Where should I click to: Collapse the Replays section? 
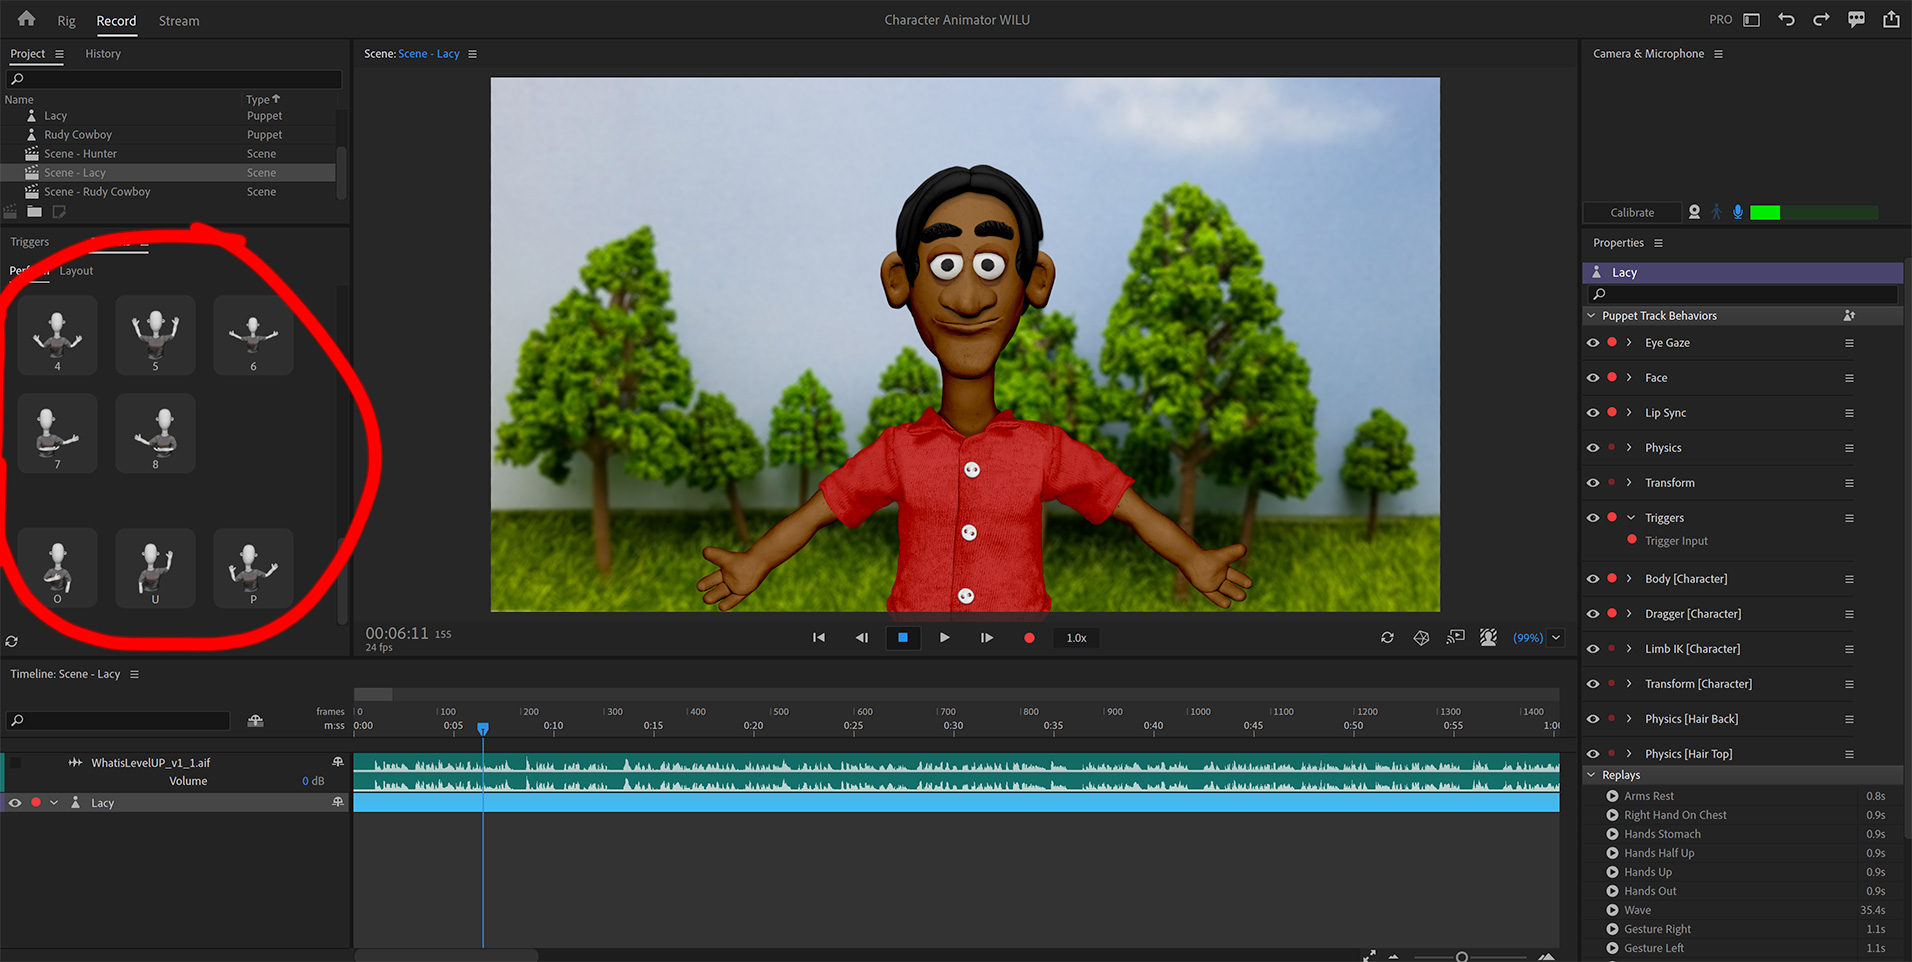(x=1590, y=774)
